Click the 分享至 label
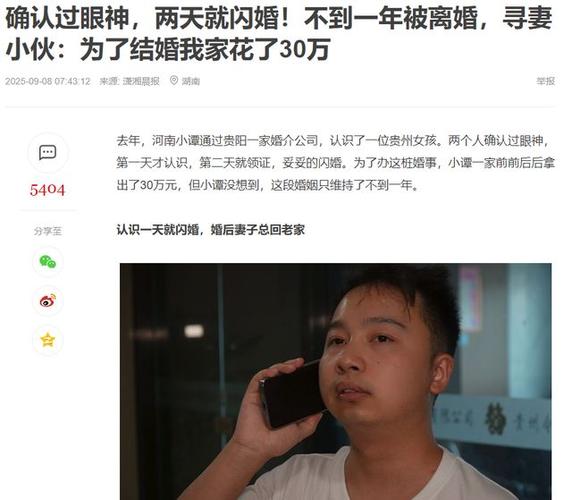 (48, 231)
